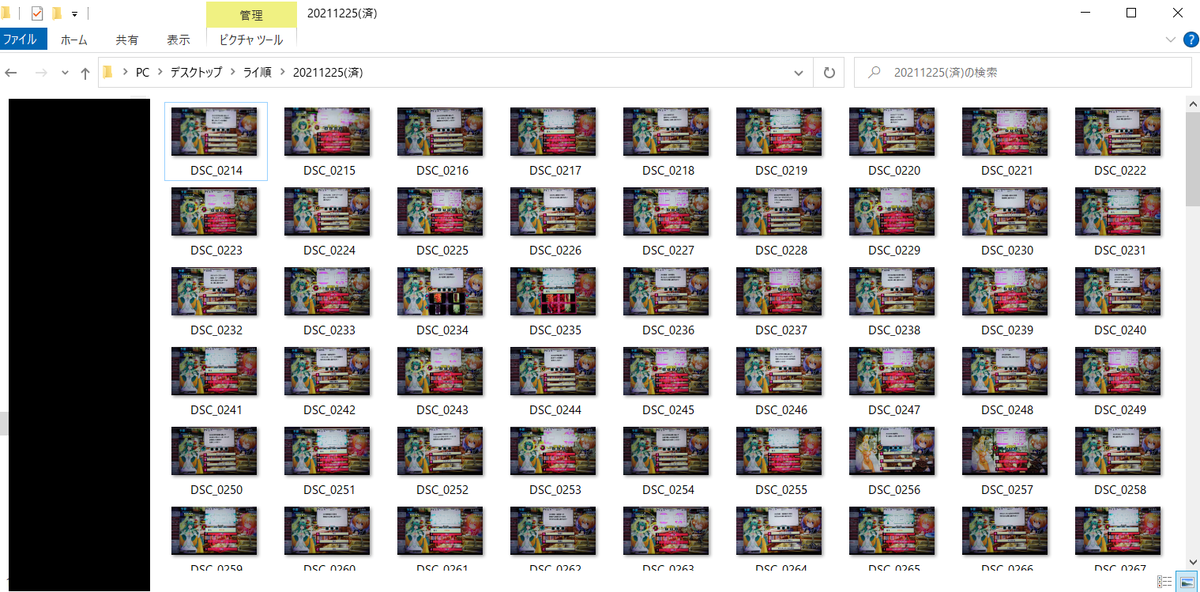Viewport: 1200px width, 592px height.
Task: Switch to the 共有 ribbon tab
Action: click(x=127, y=40)
